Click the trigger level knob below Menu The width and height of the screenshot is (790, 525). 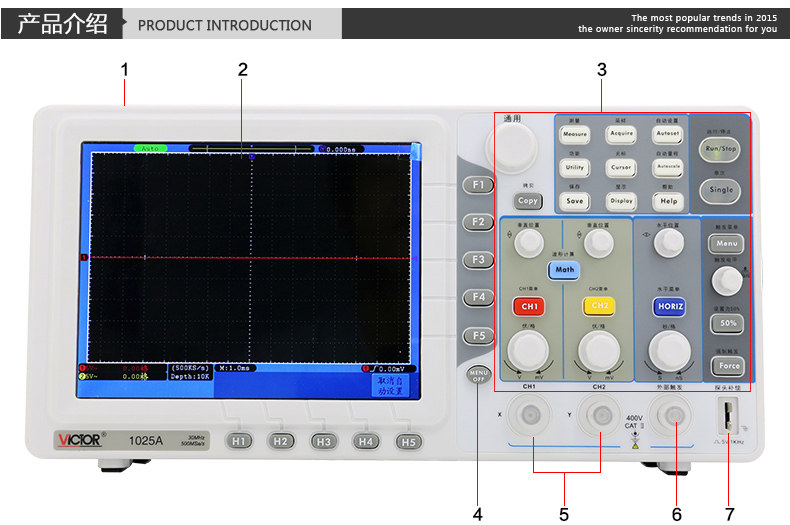pyautogui.click(x=727, y=281)
